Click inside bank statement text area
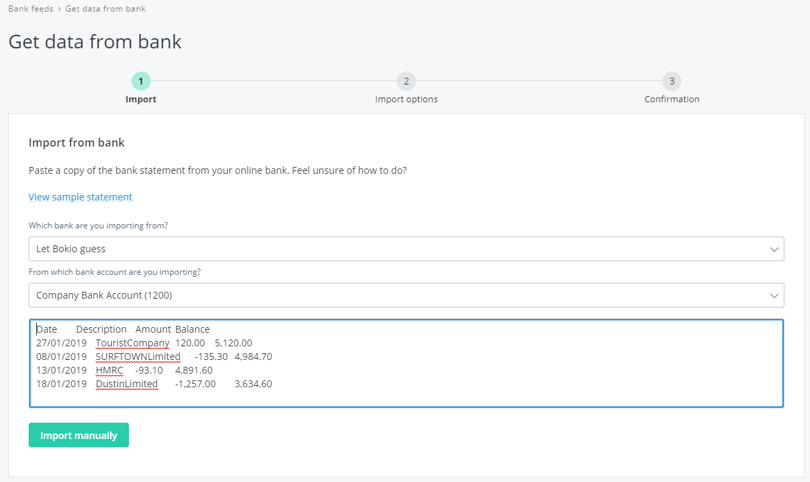 pos(406,363)
